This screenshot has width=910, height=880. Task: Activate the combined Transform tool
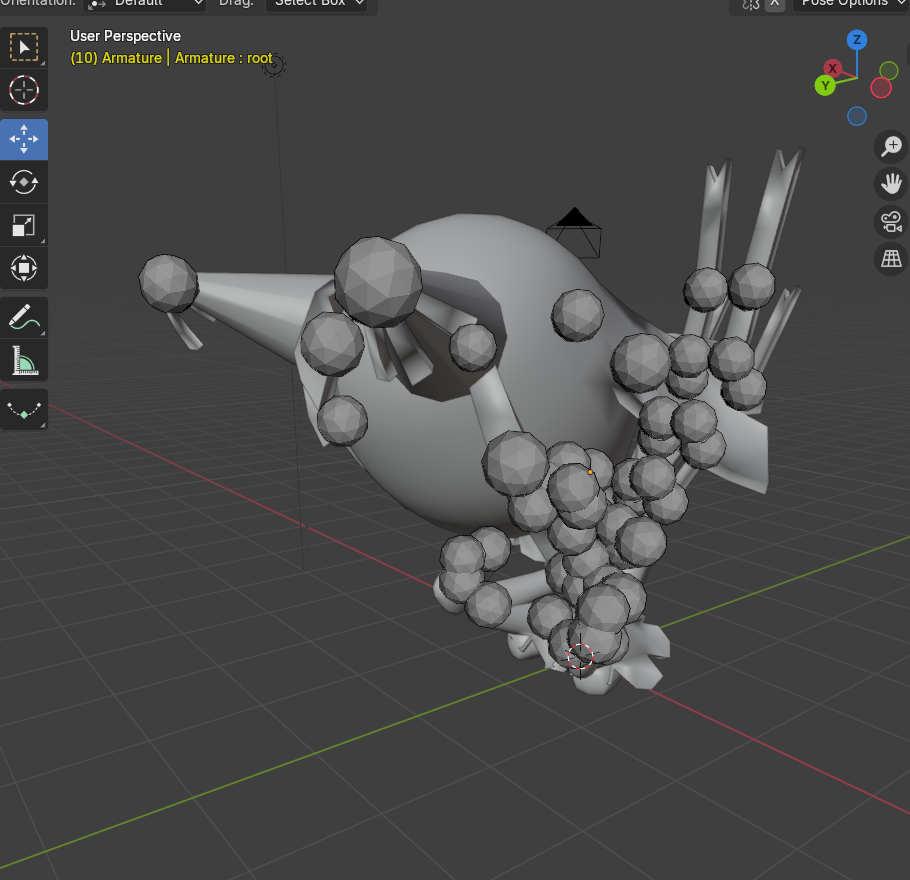click(24, 268)
